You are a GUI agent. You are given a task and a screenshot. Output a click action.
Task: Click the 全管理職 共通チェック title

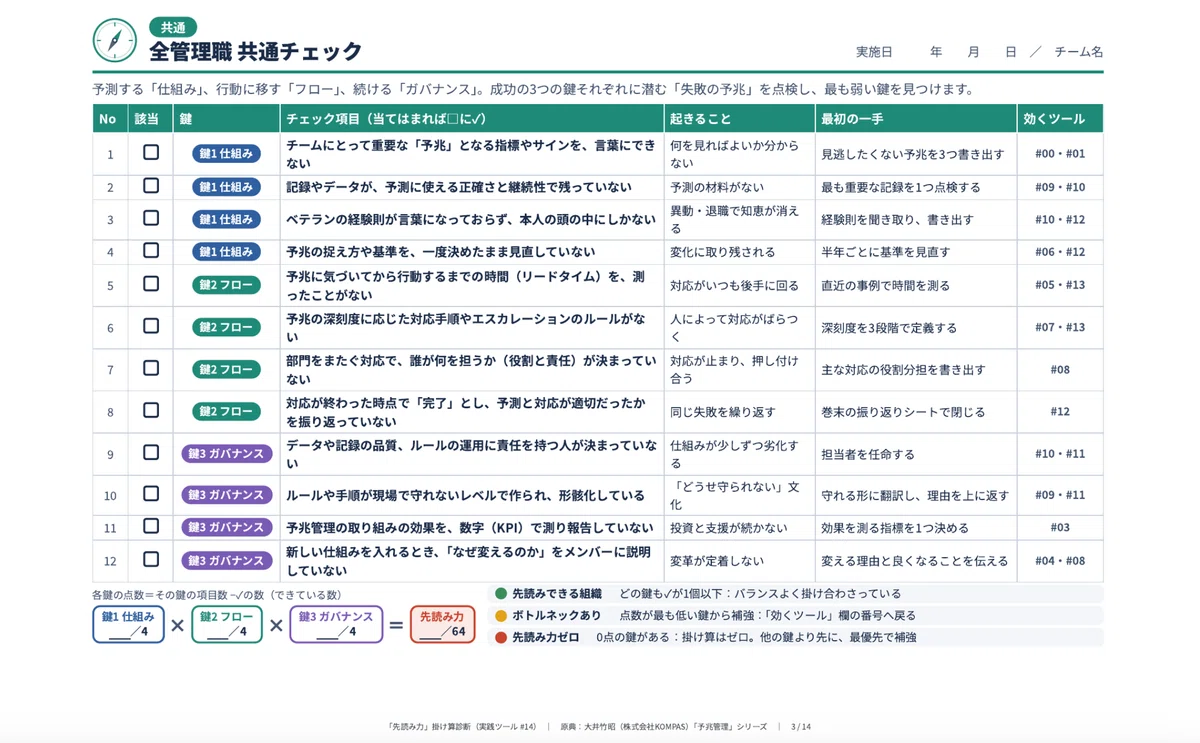[x=256, y=52]
